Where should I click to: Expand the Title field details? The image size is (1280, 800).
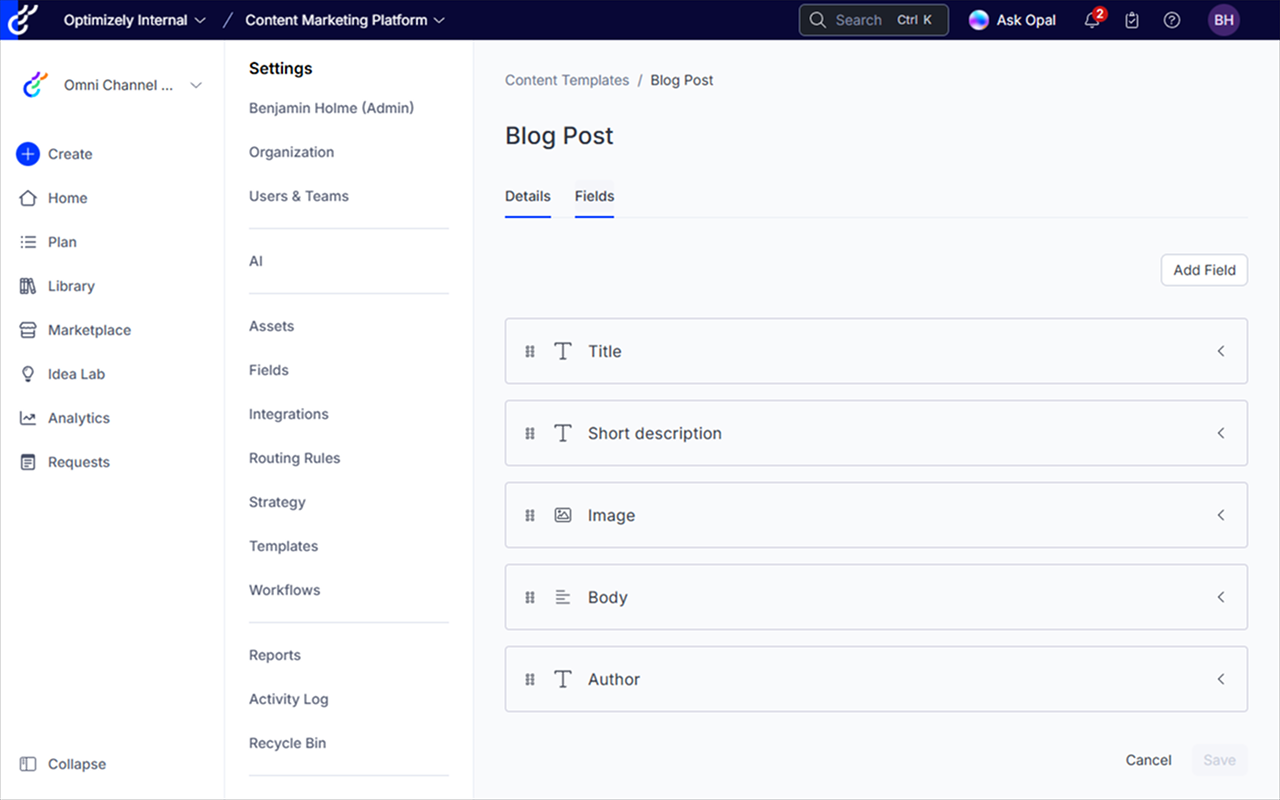(1220, 351)
